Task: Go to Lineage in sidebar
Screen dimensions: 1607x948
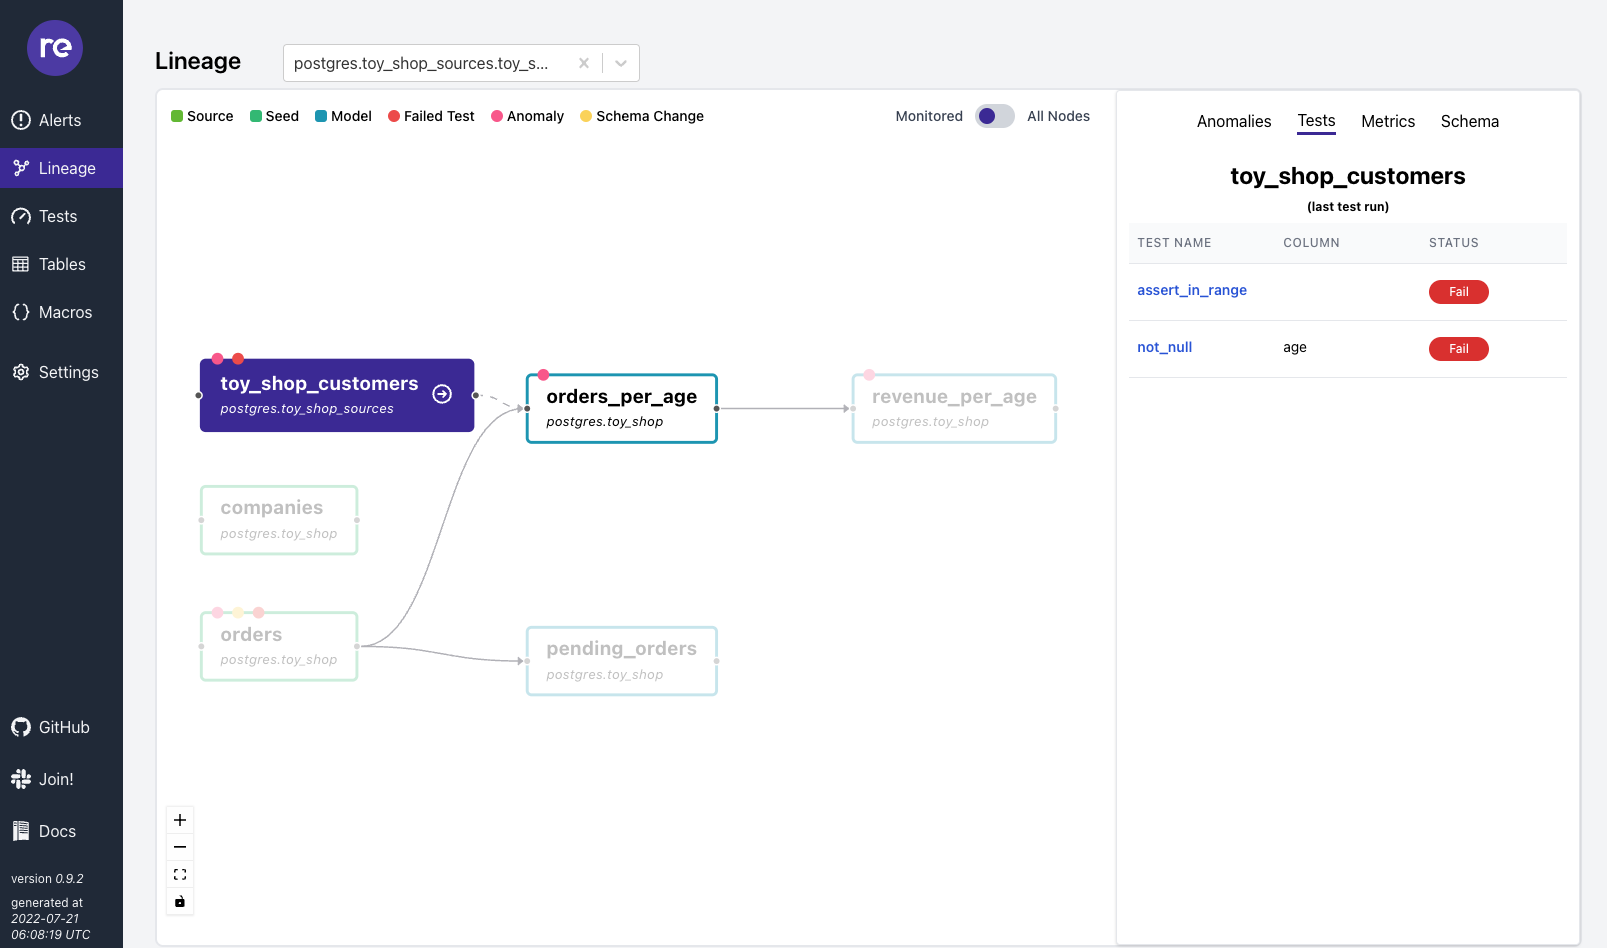Action: coord(61,168)
